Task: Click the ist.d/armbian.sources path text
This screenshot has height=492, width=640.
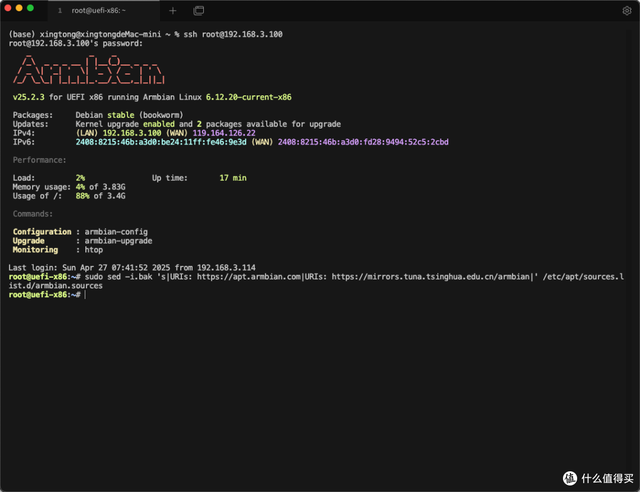Action: pyautogui.click(x=56, y=286)
